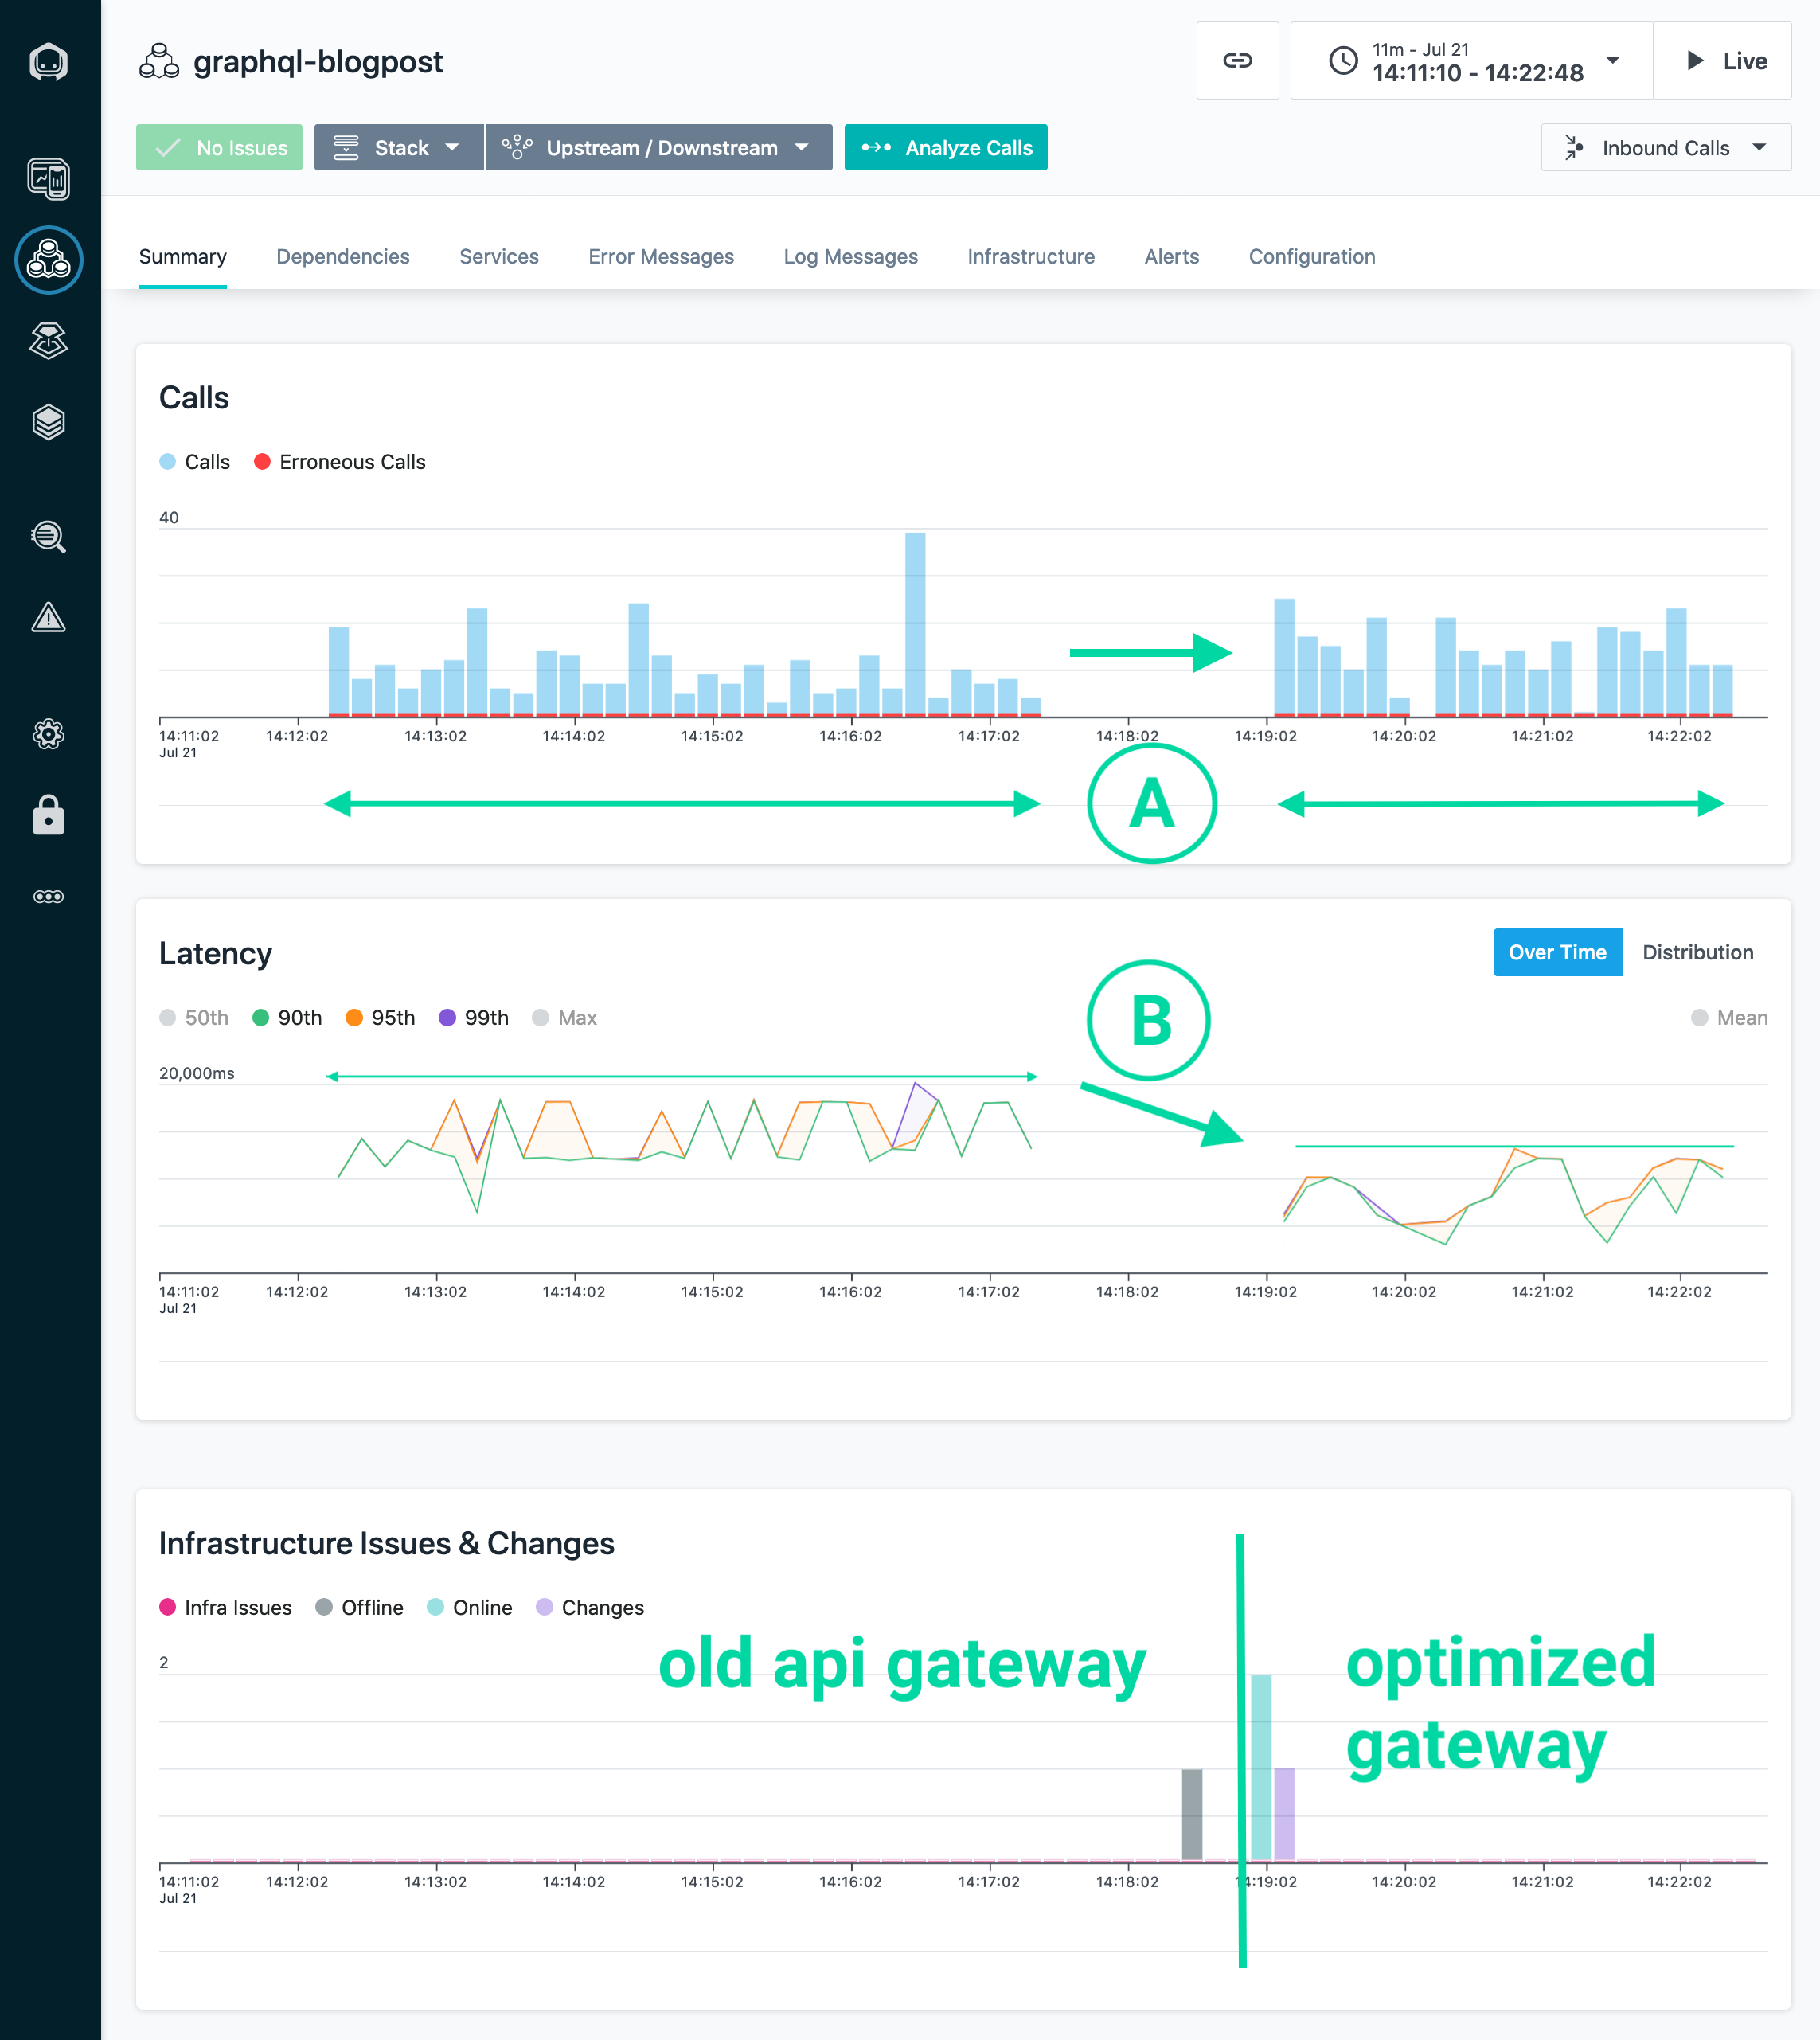Viewport: 1820px width, 2040px height.
Task: Open the infrastructure layers icon in sidebar
Action: 48,422
